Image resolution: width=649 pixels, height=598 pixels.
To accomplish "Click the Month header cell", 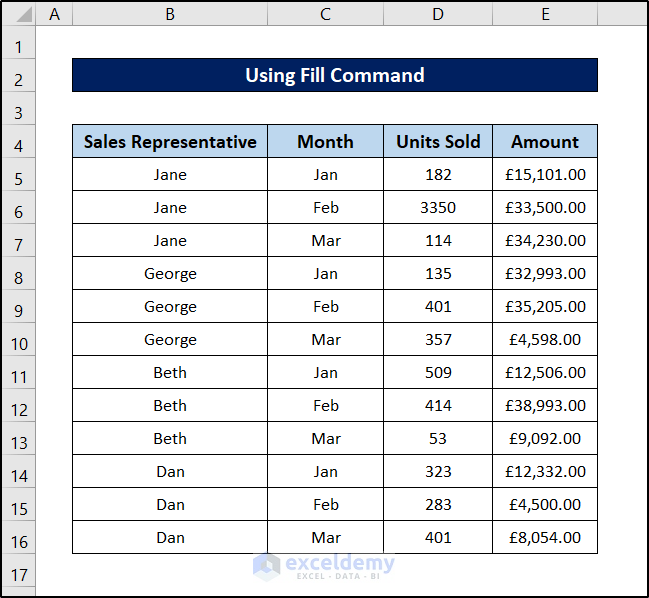I will (x=325, y=142).
